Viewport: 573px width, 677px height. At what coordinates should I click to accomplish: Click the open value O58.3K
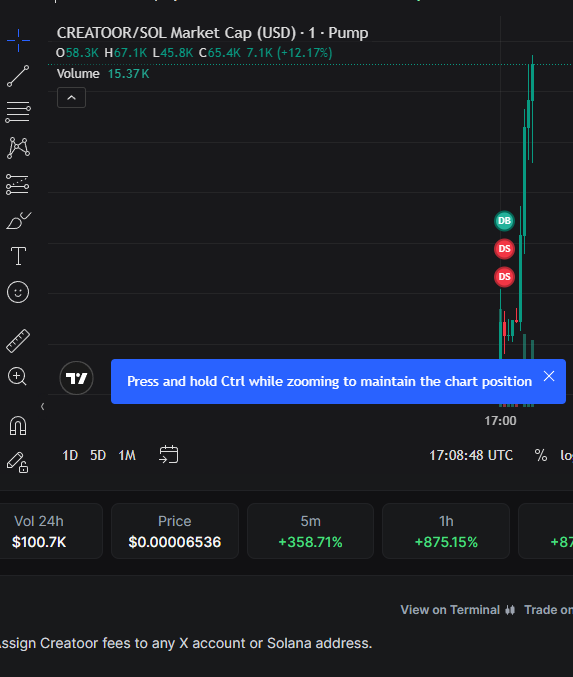tap(77, 53)
